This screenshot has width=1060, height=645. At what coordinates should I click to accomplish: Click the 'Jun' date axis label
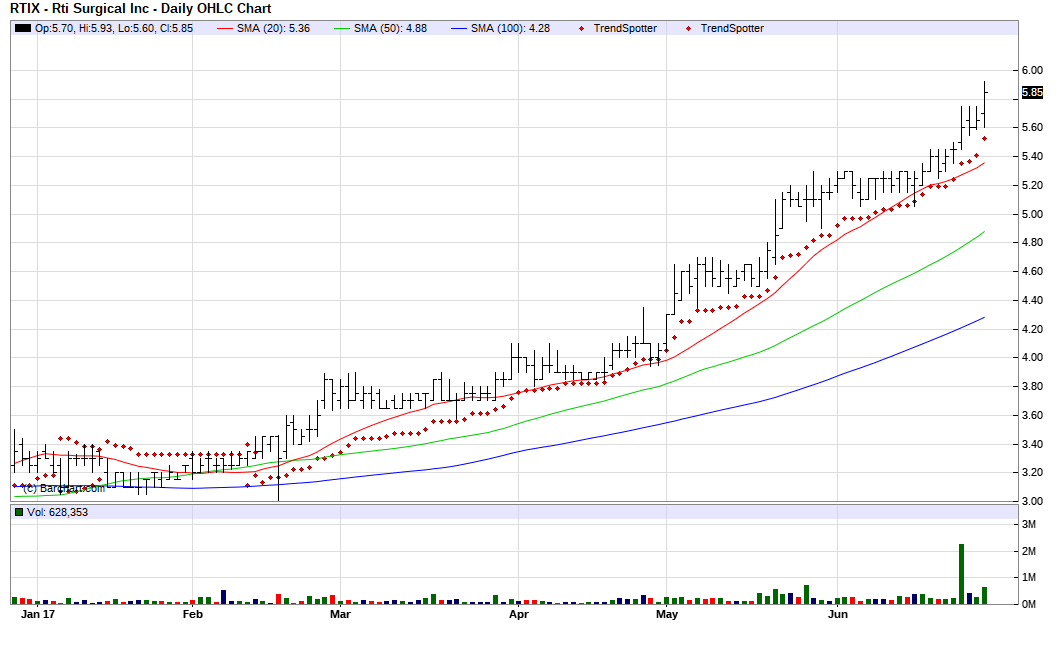[x=838, y=614]
